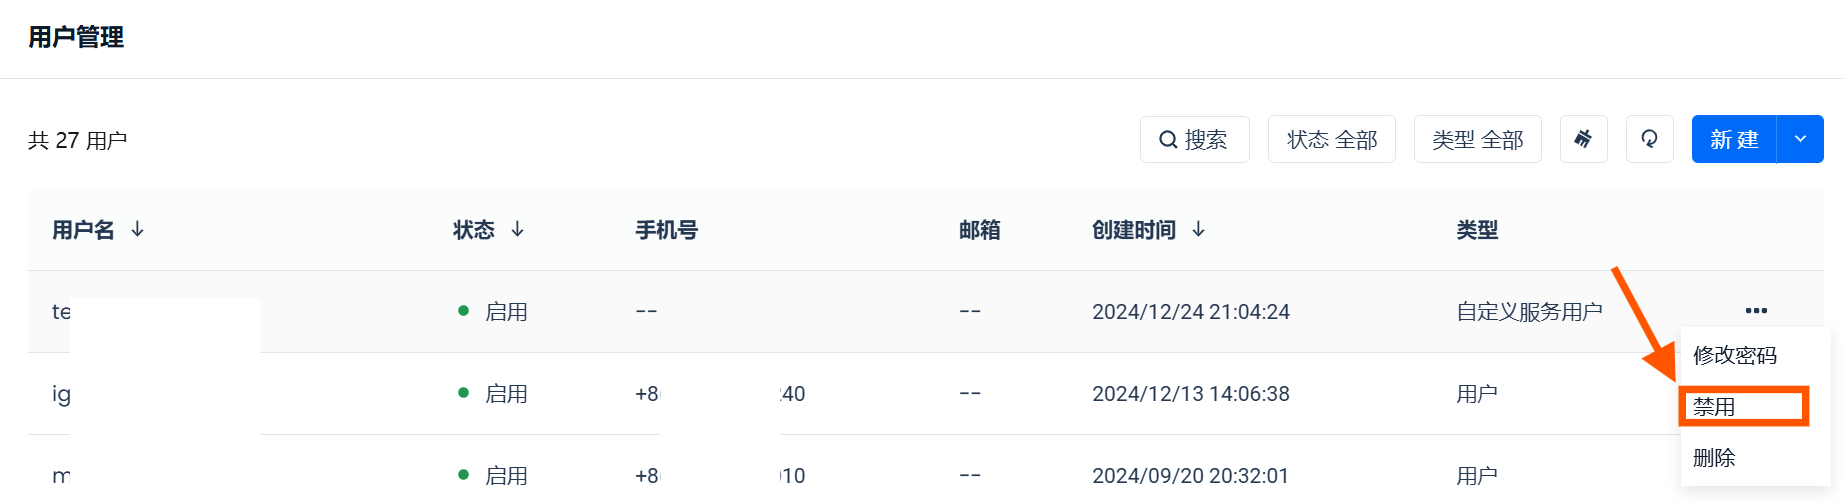Click the 2024/12/13 14:06:38 creation time cell
Screen dimensions: 1843x502
pyautogui.click(x=1190, y=394)
